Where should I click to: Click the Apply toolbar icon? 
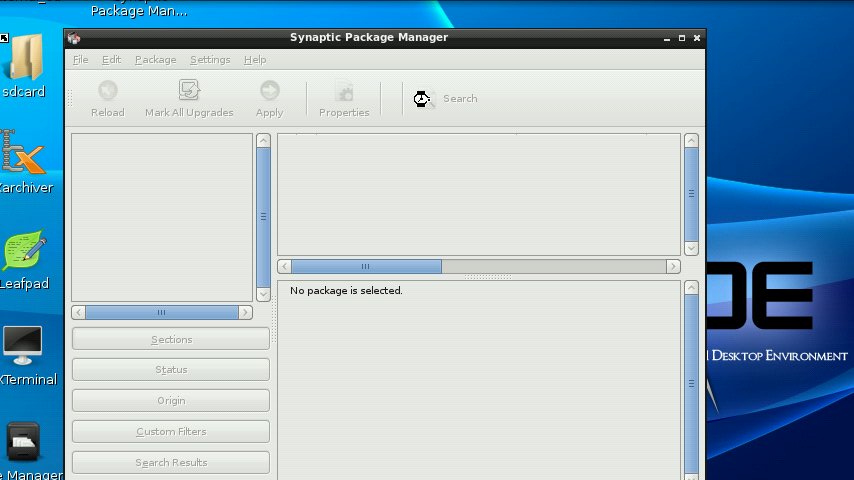pos(270,90)
